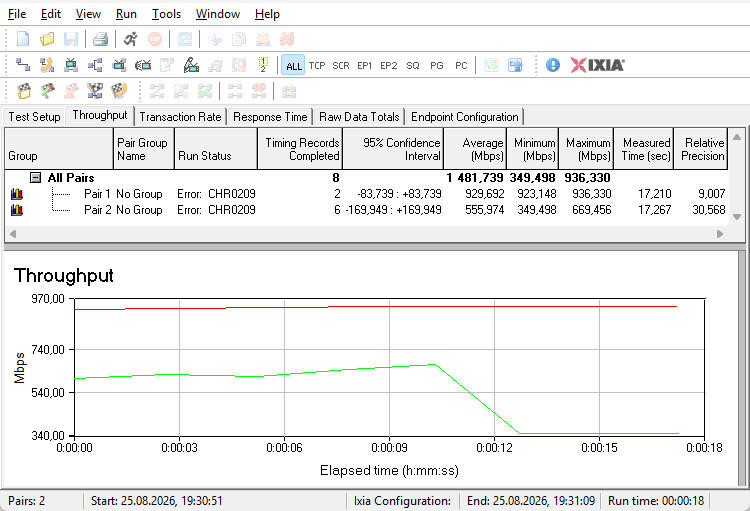Open the Run menu
The image size is (750, 511).
(126, 14)
